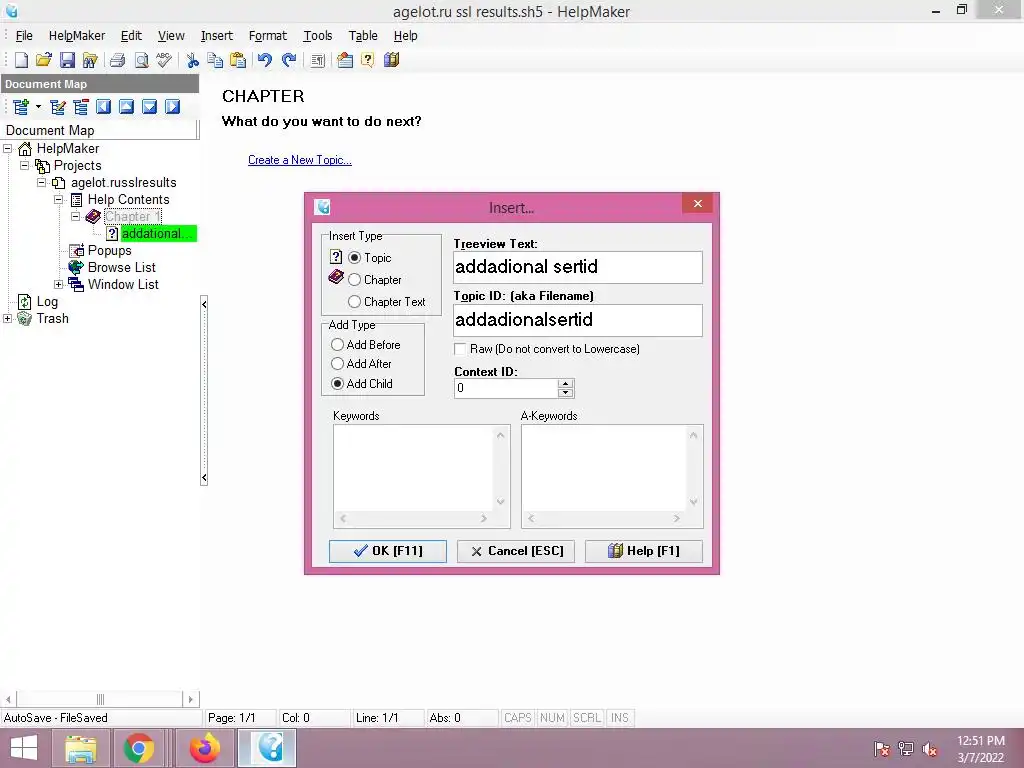Open the Insert menu

pos(217,36)
